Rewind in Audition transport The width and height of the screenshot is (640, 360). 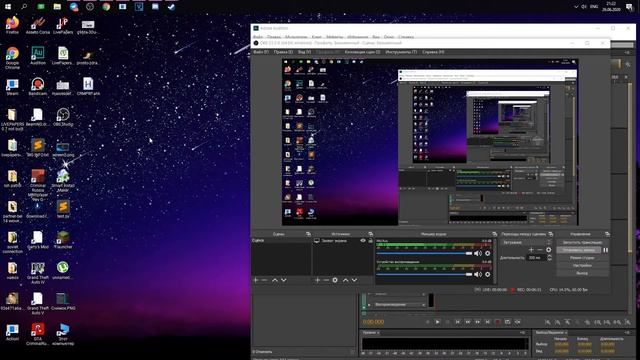pos(468,322)
